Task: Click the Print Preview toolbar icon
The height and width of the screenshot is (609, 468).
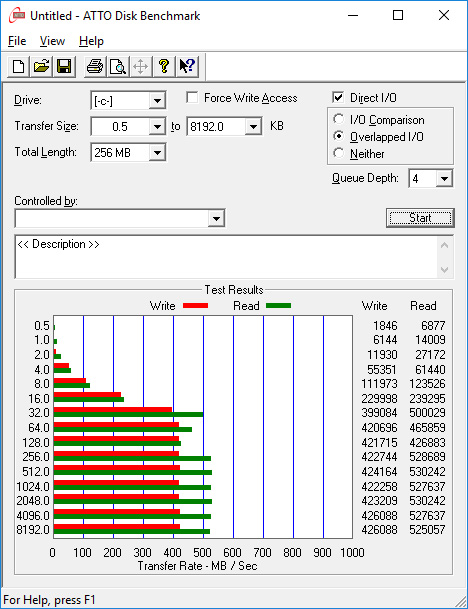Action: [118, 66]
